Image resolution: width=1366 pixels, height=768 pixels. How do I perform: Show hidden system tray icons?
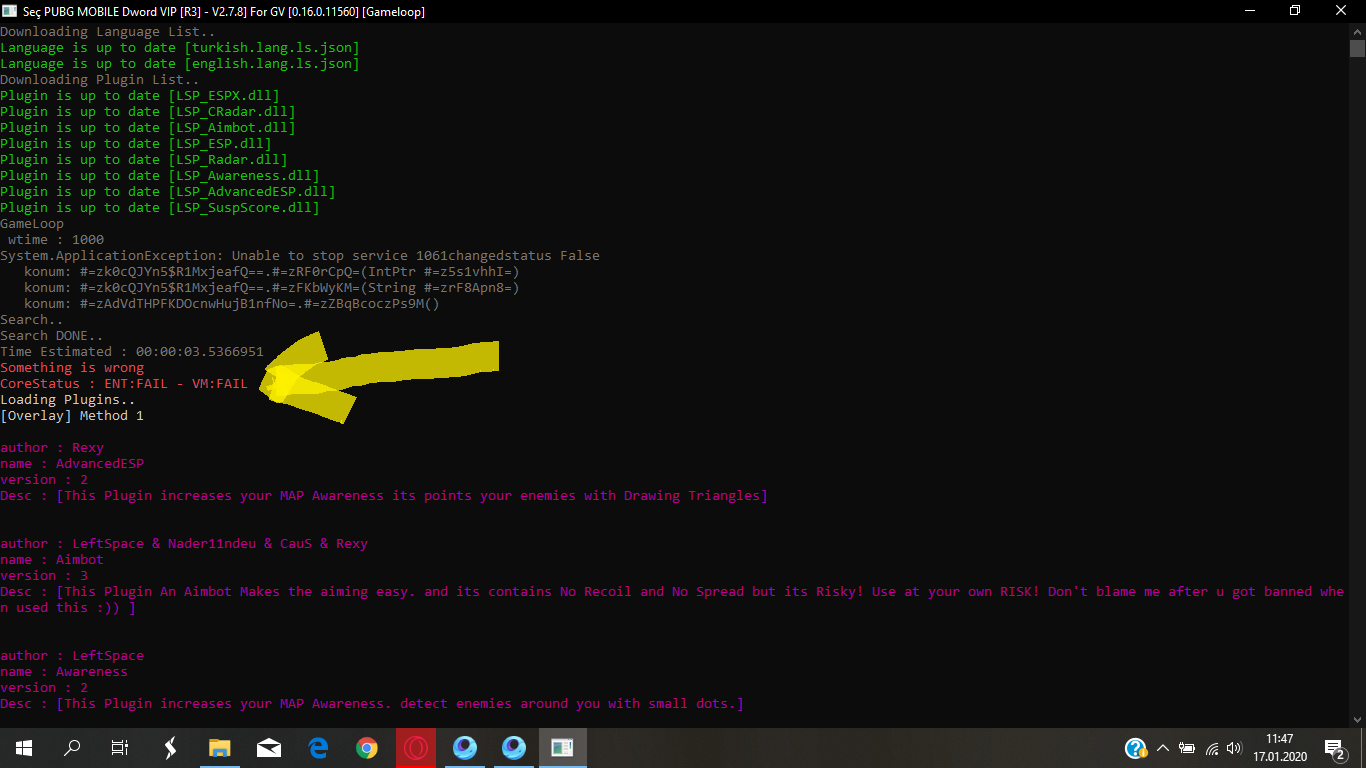click(x=1163, y=748)
